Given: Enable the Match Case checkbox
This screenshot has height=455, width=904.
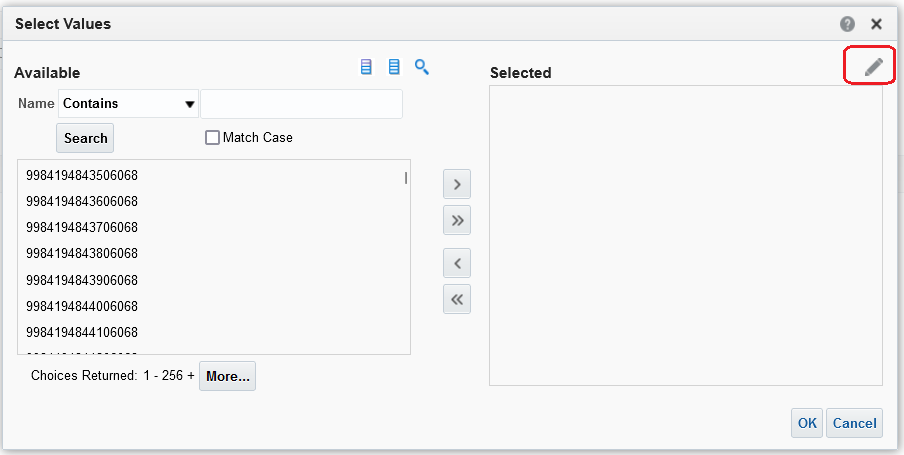Looking at the screenshot, I should point(212,138).
